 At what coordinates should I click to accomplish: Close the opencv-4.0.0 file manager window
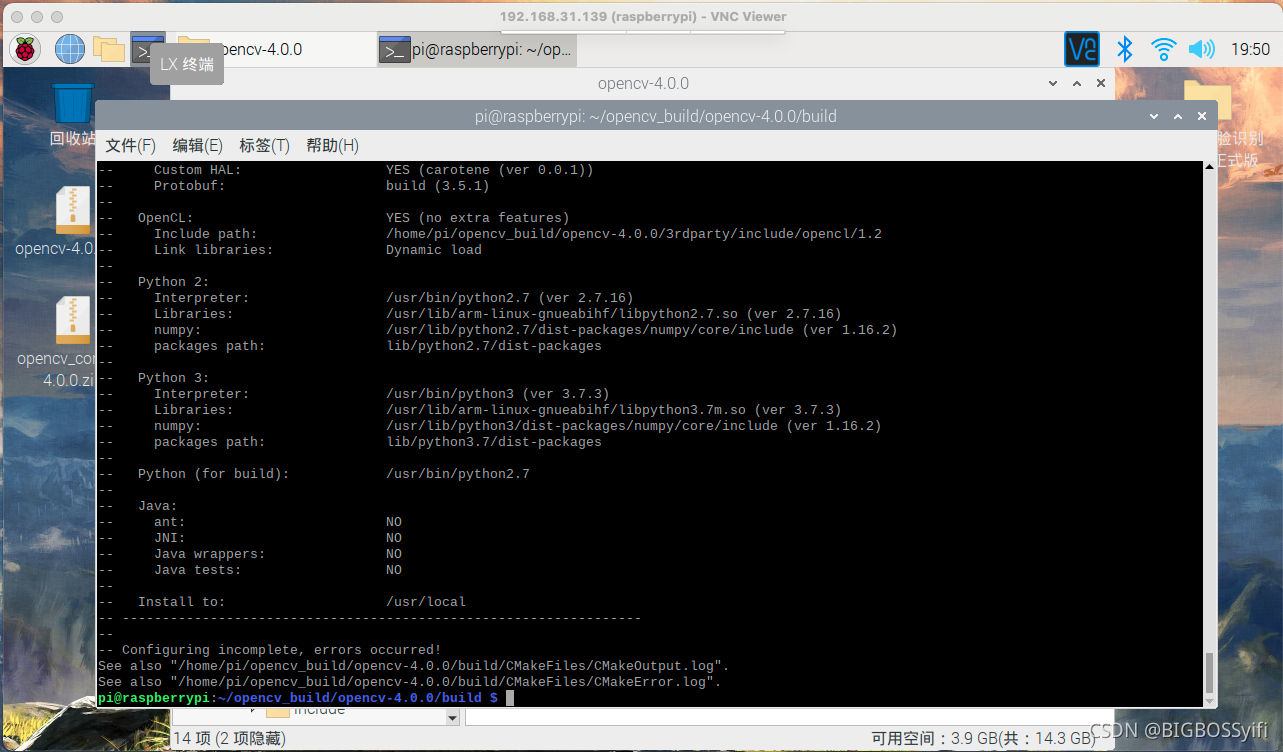pyautogui.click(x=1100, y=84)
